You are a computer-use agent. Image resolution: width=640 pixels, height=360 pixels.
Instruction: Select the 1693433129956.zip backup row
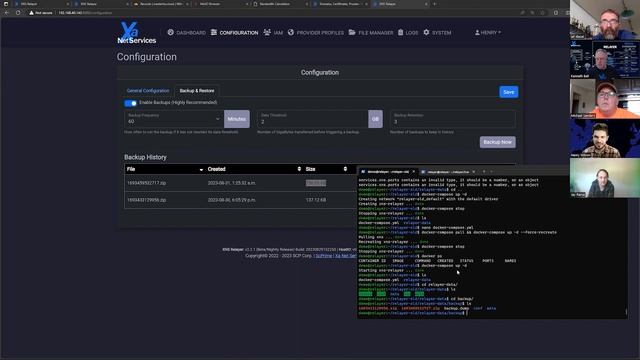(241, 200)
